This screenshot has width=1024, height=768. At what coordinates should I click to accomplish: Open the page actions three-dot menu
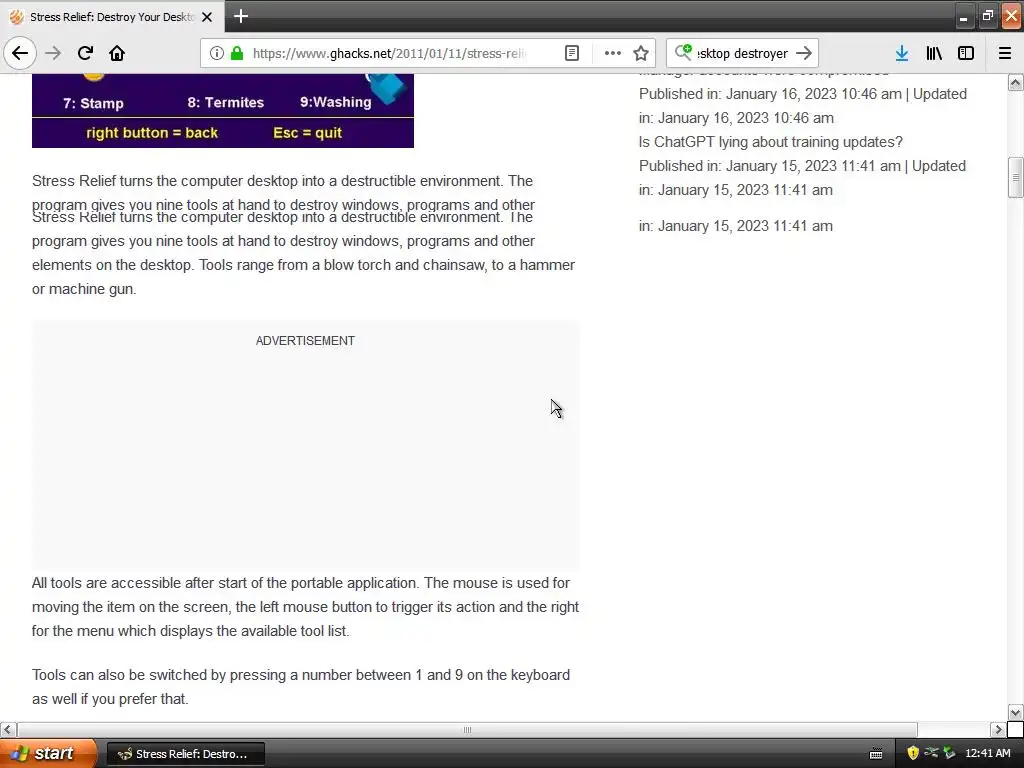(613, 53)
